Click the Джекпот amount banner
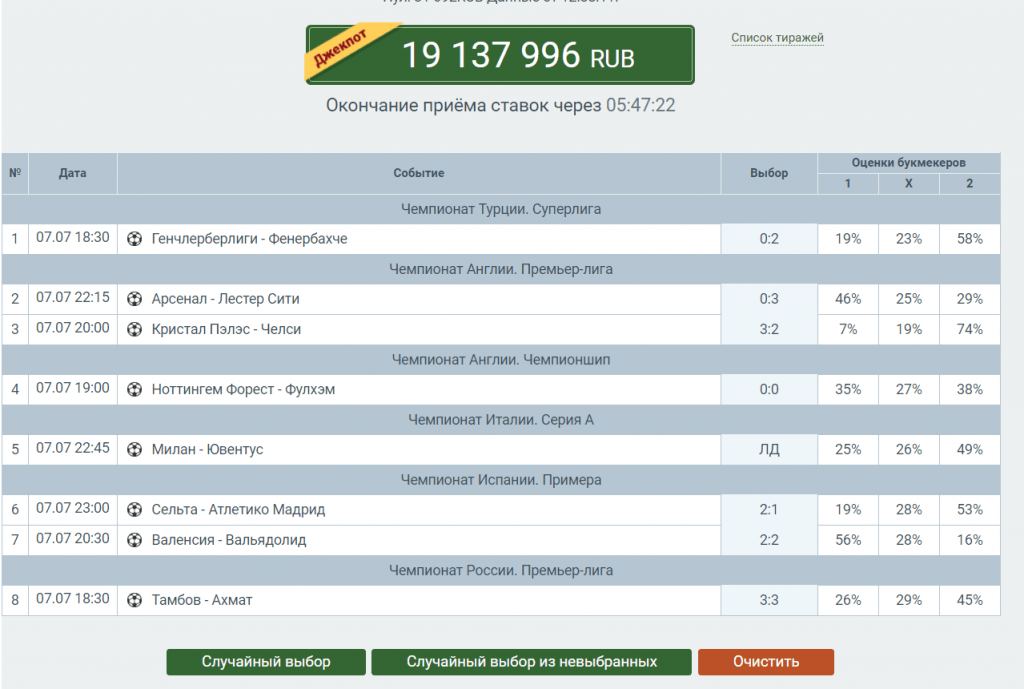The height and width of the screenshot is (689, 1024). (500, 55)
